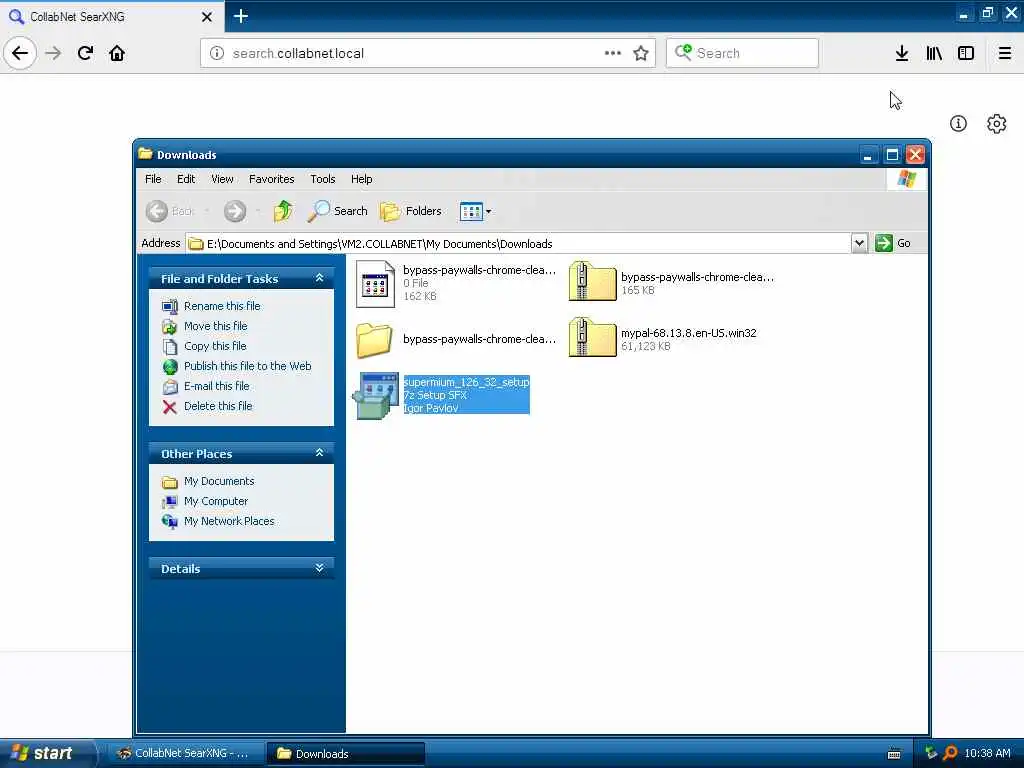Open the Tools menu
This screenshot has height=768, width=1024.
click(x=323, y=179)
